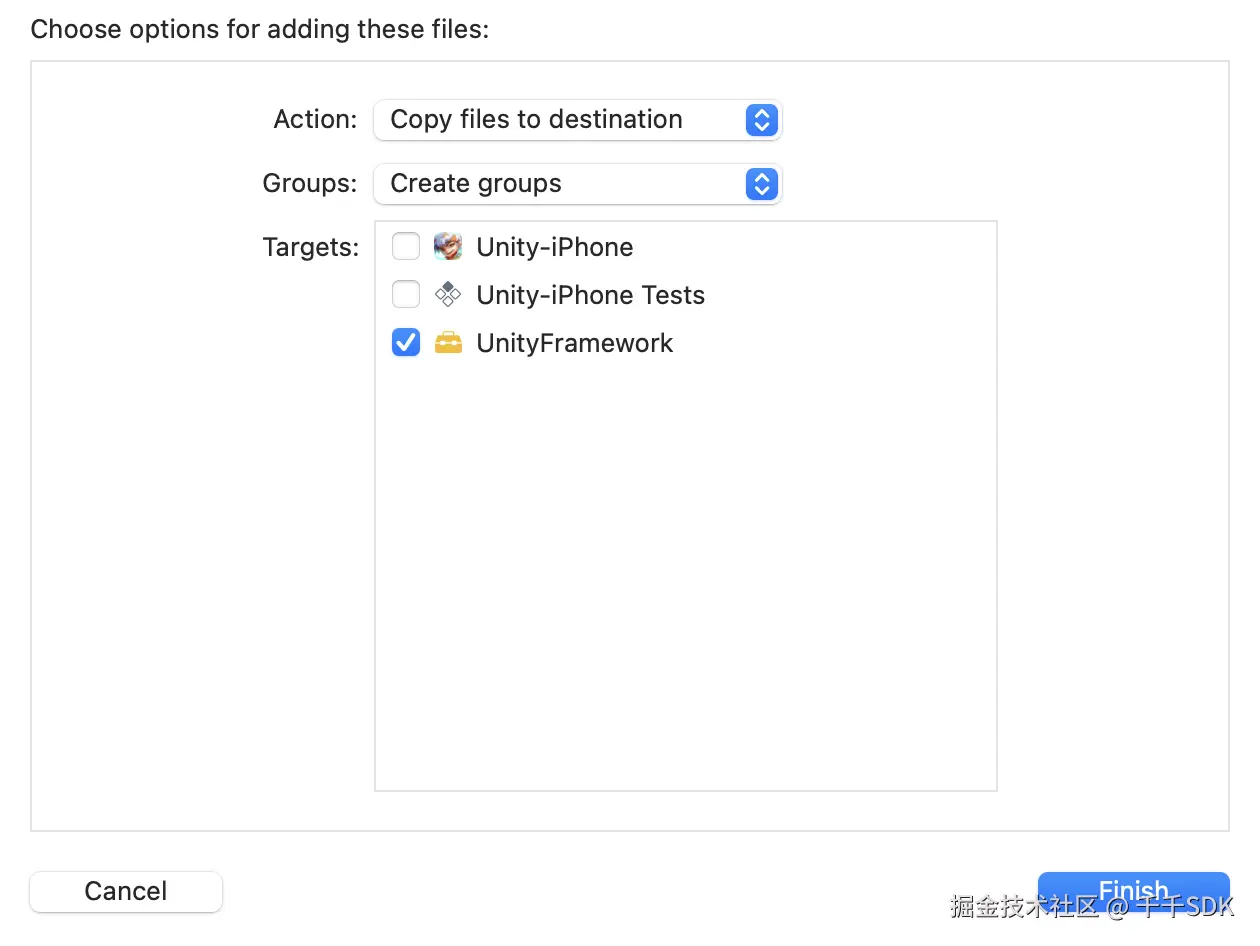Select the Unity-iPhone target row name
The height and width of the screenshot is (946, 1260).
555,247
